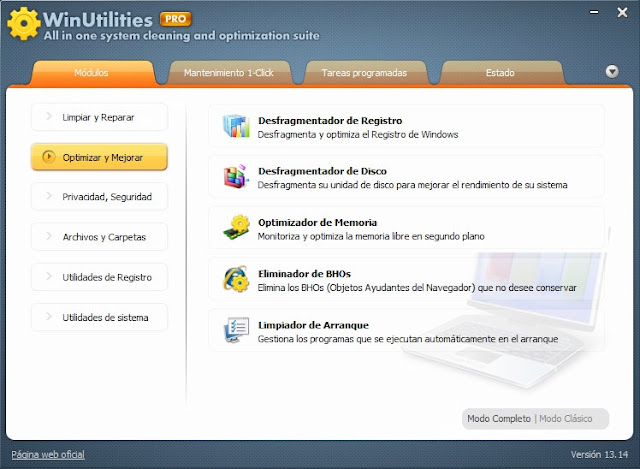Select the Limpiar y Reparar category

point(99,117)
